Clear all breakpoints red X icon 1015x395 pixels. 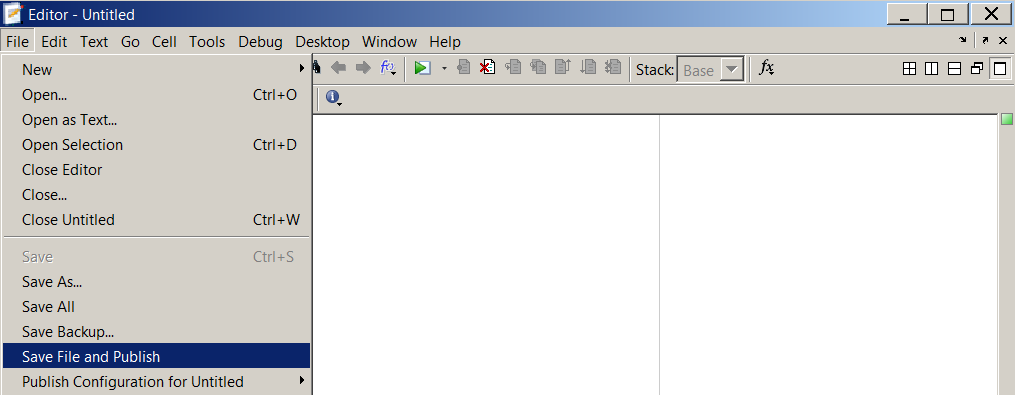point(487,67)
